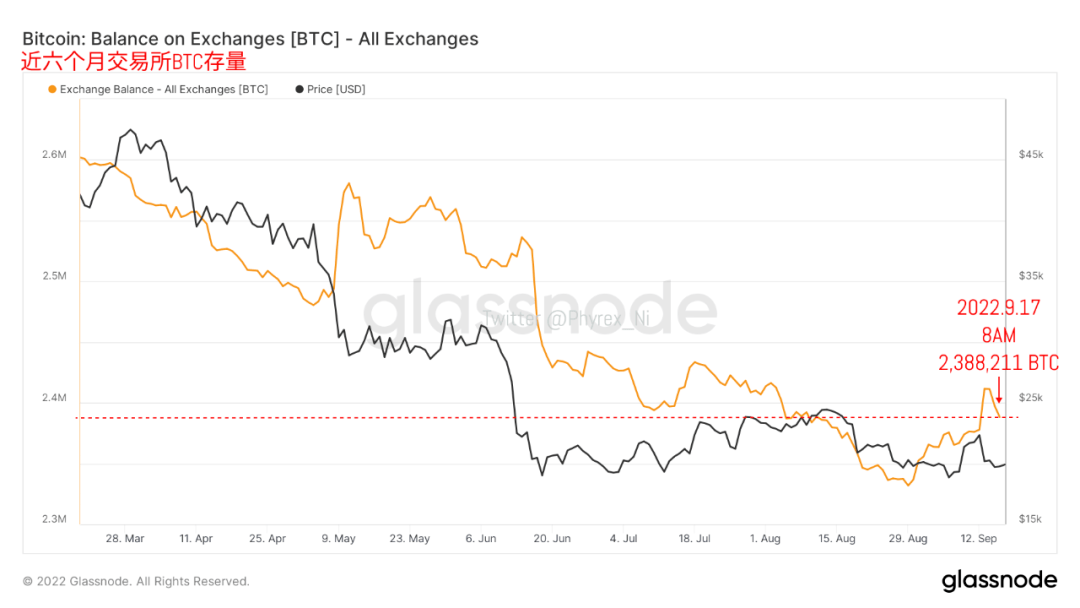
Task: Click the 2.6M left axis label
Action: pyautogui.click(x=54, y=155)
